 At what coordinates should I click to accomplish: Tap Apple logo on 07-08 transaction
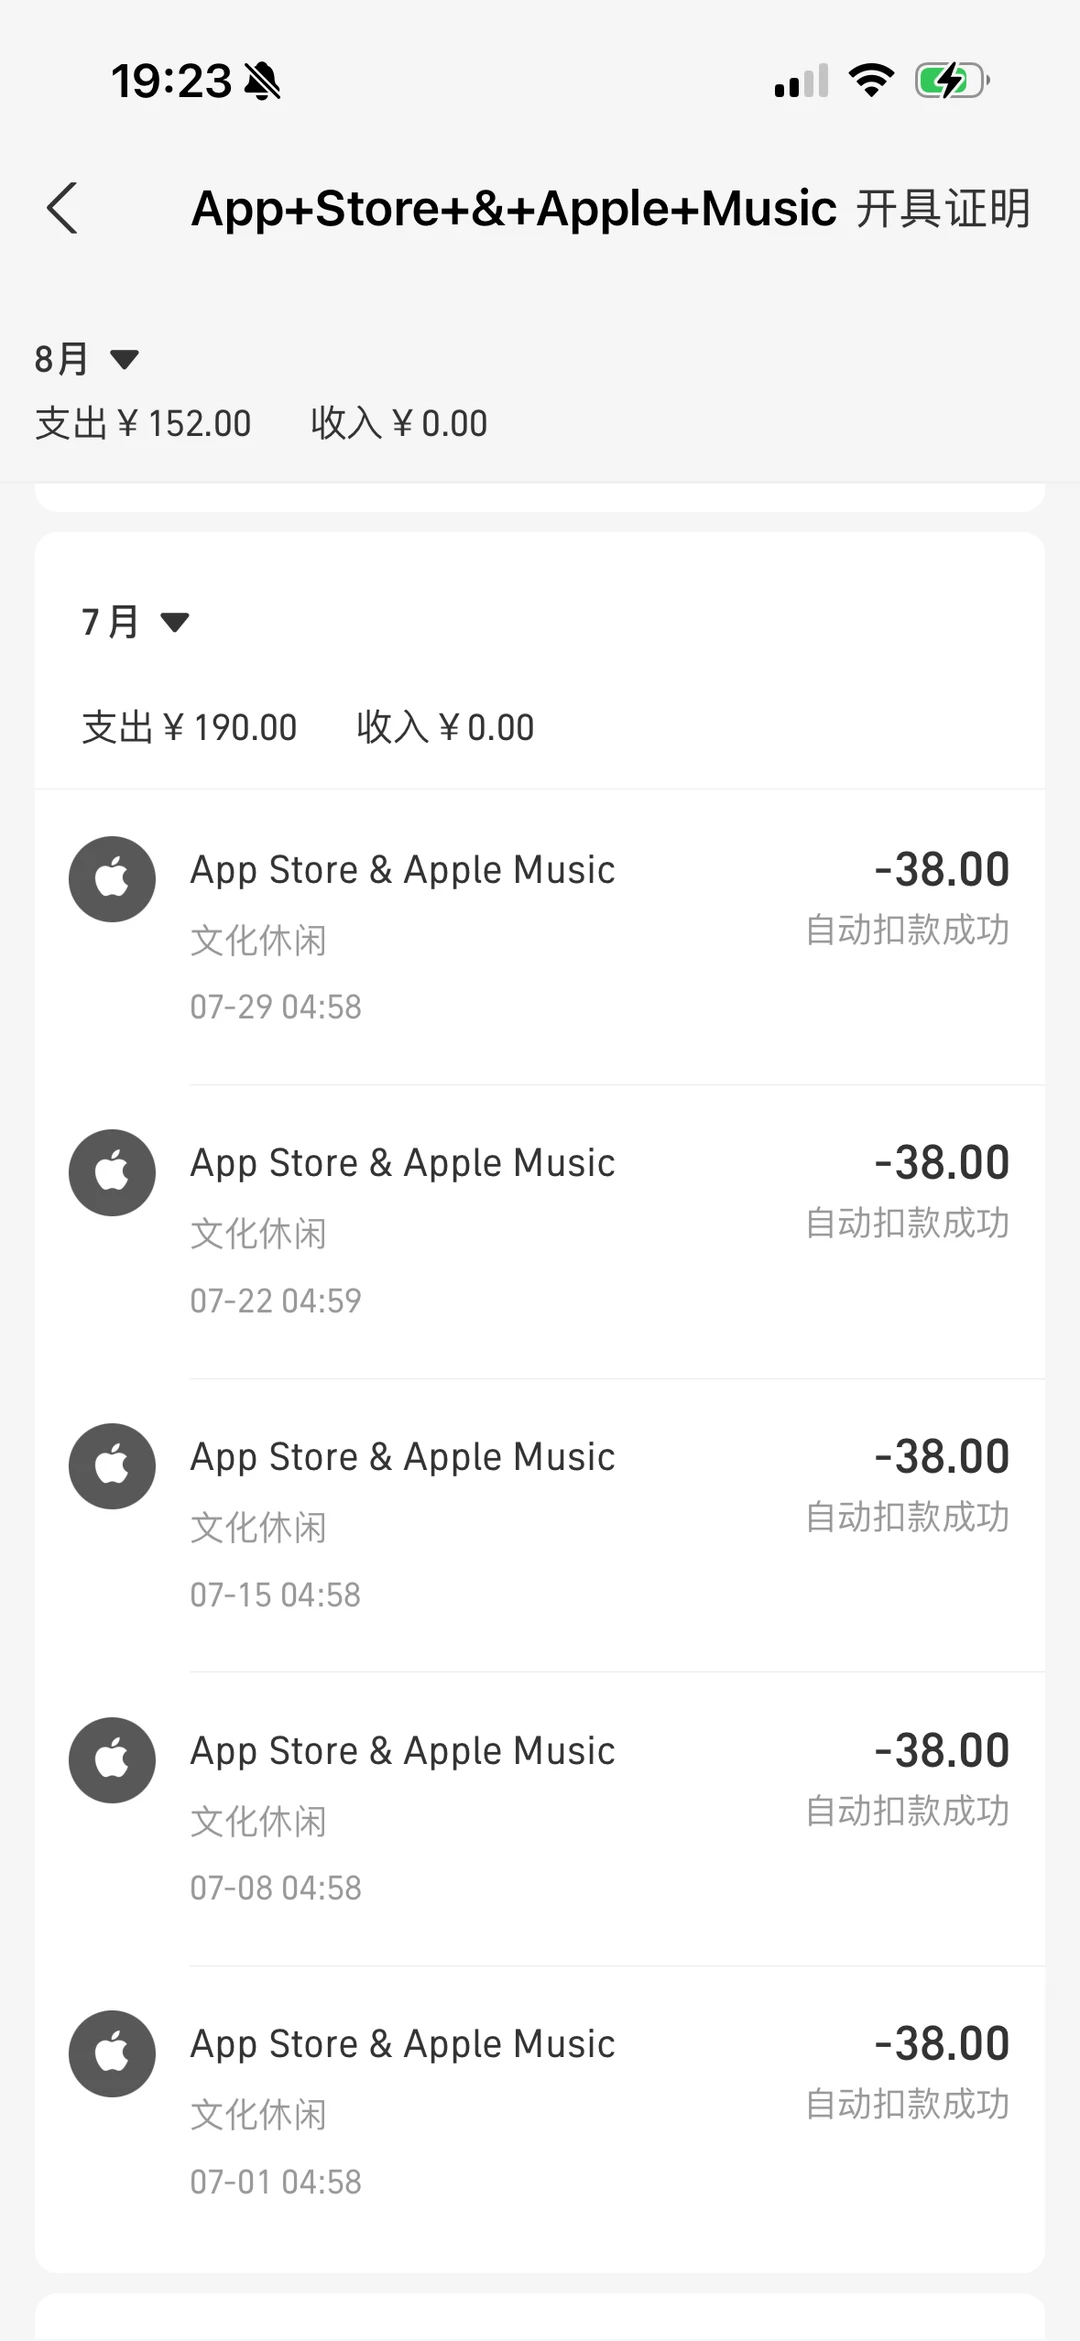112,1760
